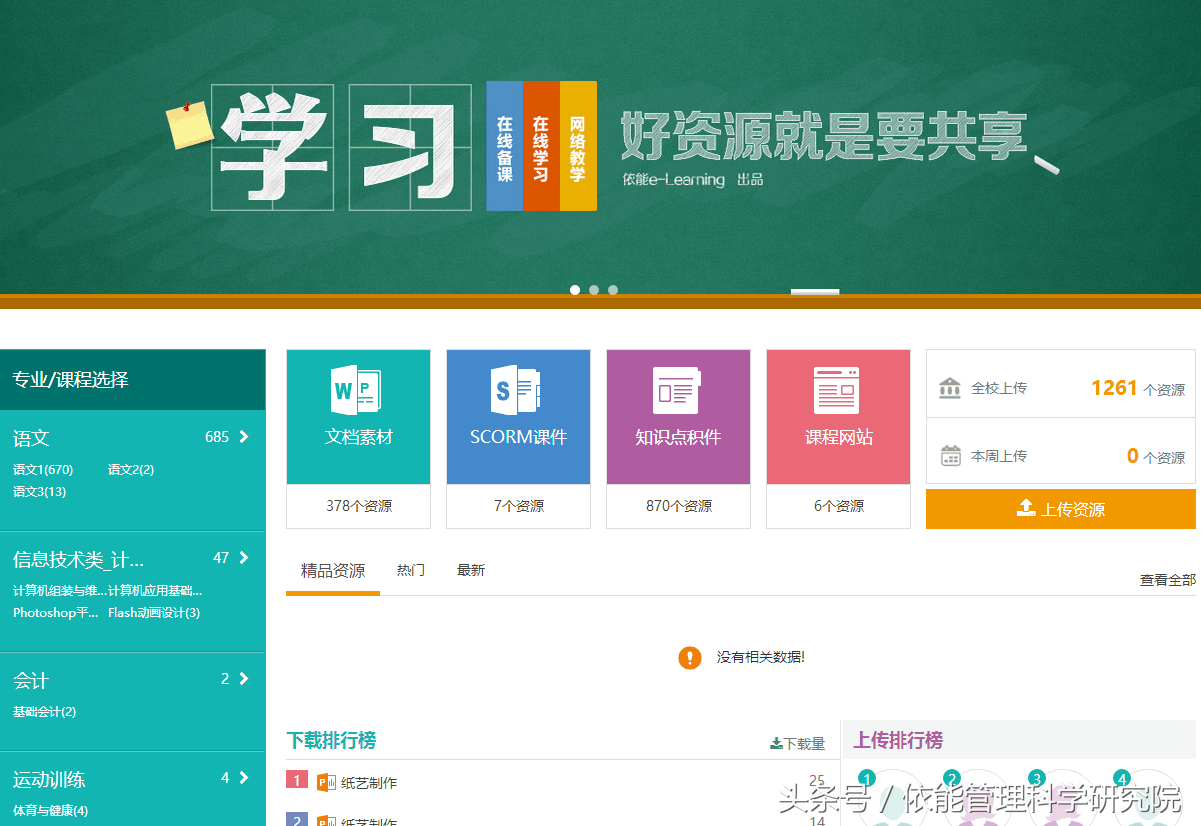
Task: Click the 课程网站 webpage icon
Action: (838, 392)
